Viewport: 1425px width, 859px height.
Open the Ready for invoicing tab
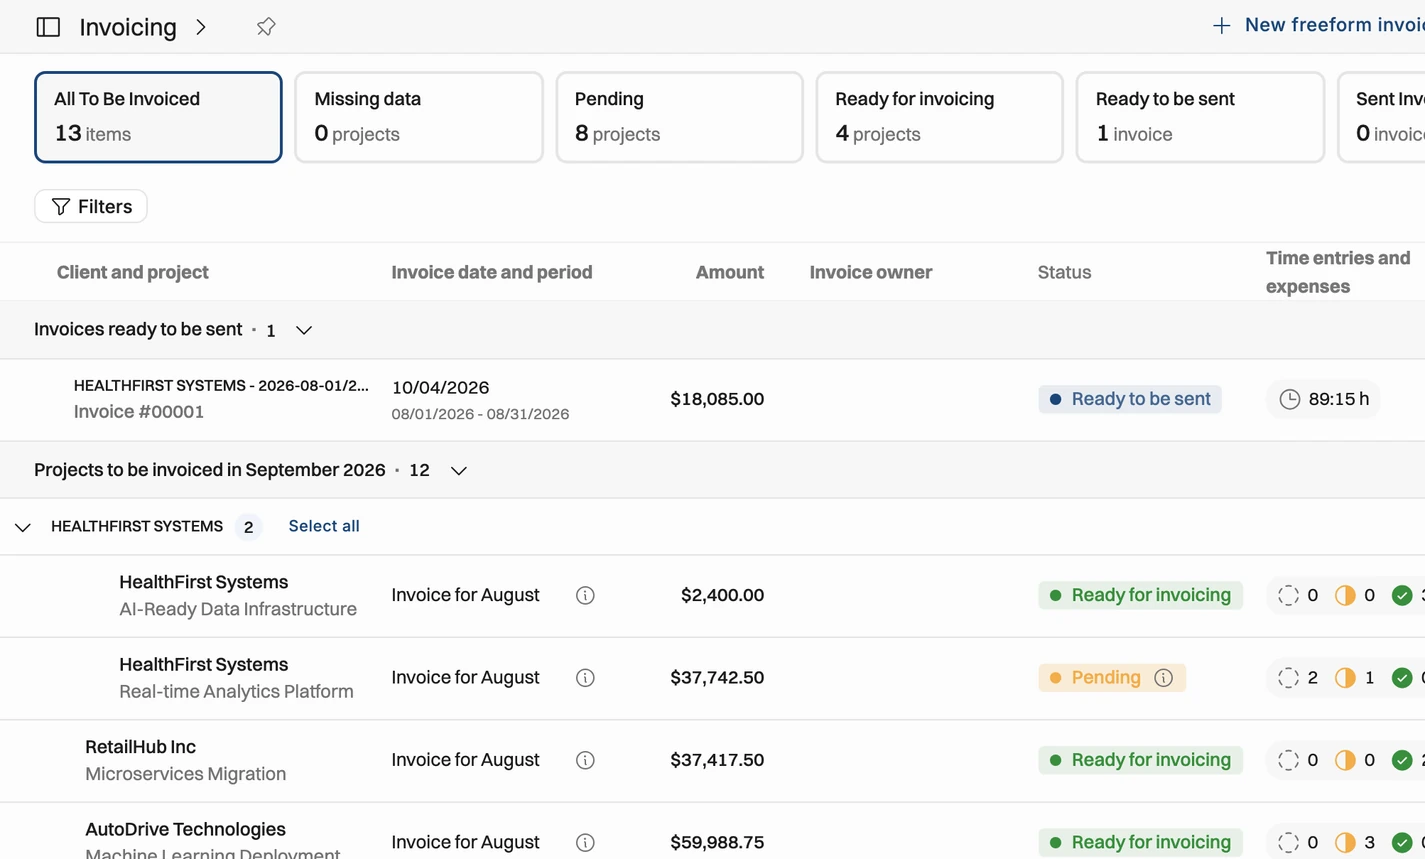939,117
